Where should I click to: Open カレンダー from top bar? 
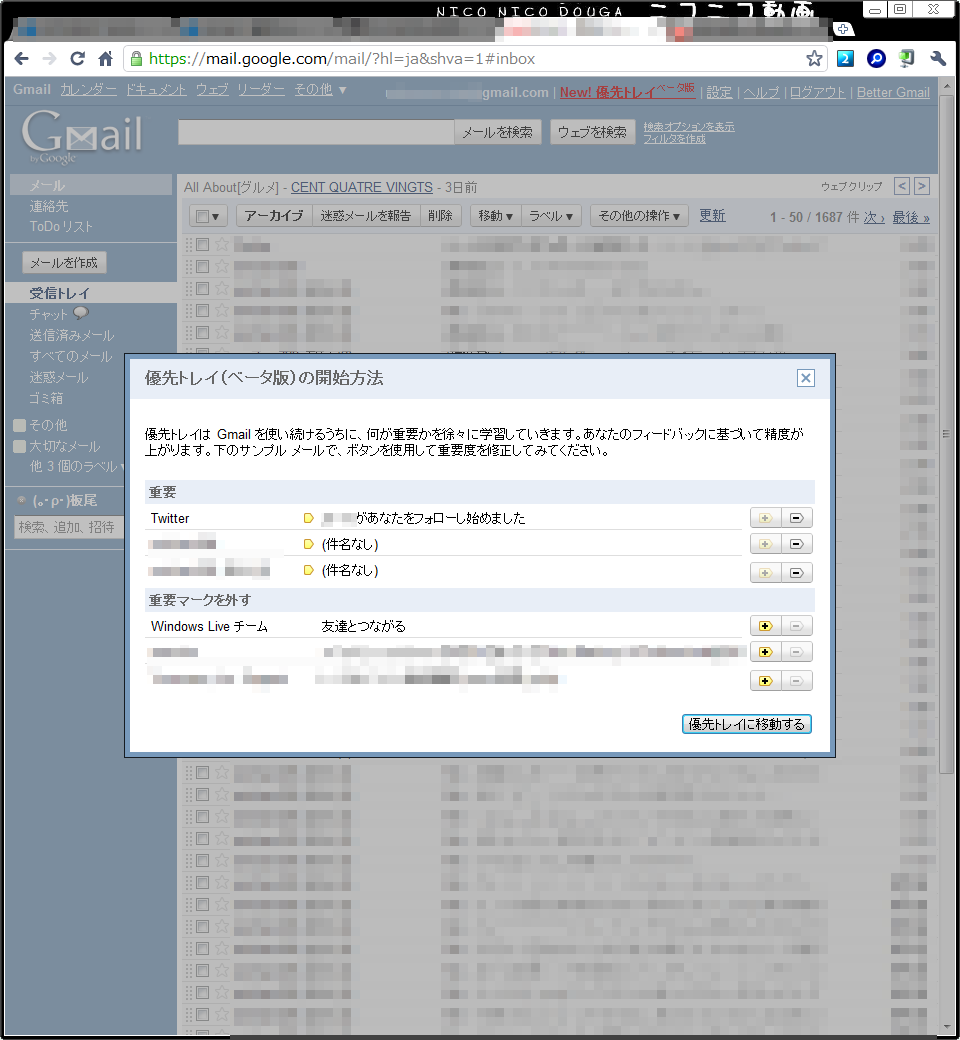click(x=88, y=90)
